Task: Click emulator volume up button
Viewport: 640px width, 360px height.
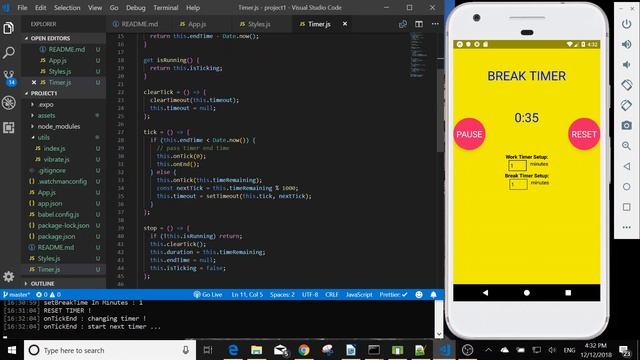Action: click(x=627, y=44)
